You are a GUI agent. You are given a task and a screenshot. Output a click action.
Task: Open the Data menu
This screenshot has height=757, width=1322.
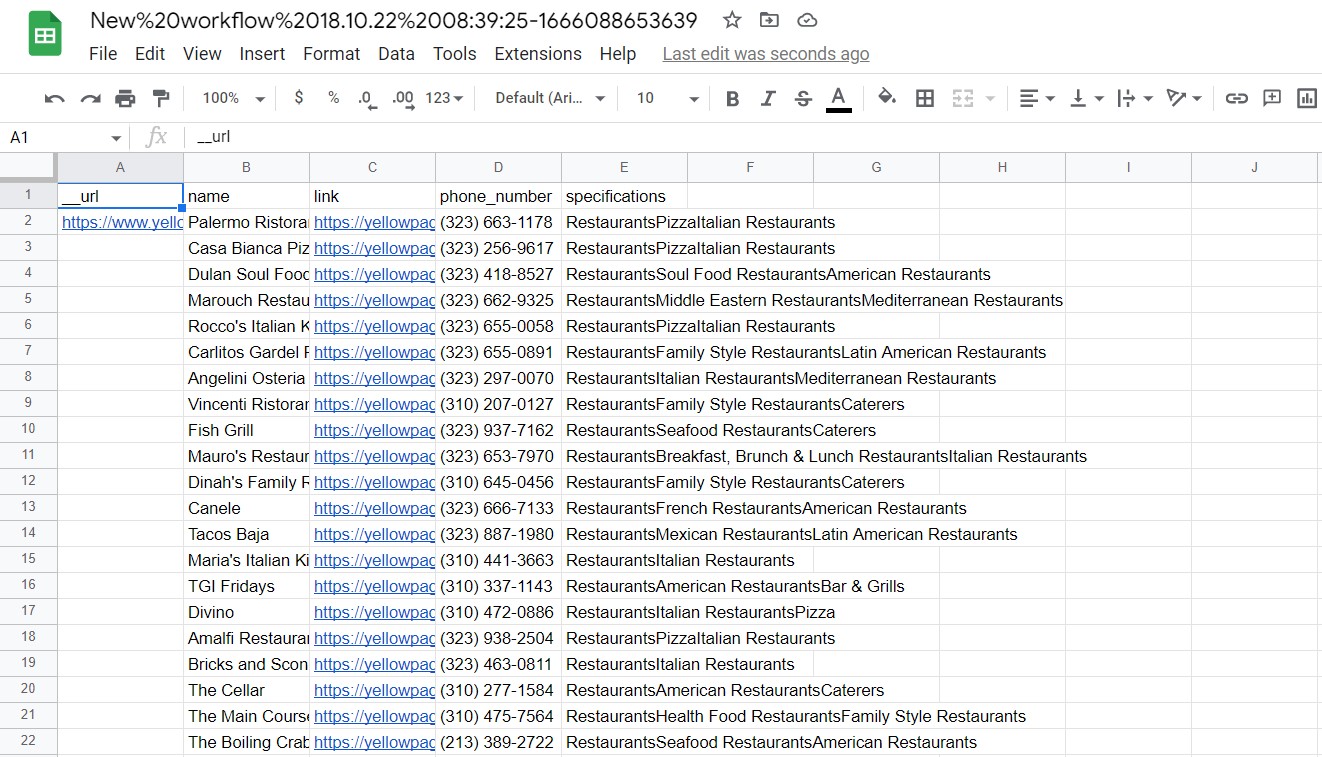(x=396, y=54)
